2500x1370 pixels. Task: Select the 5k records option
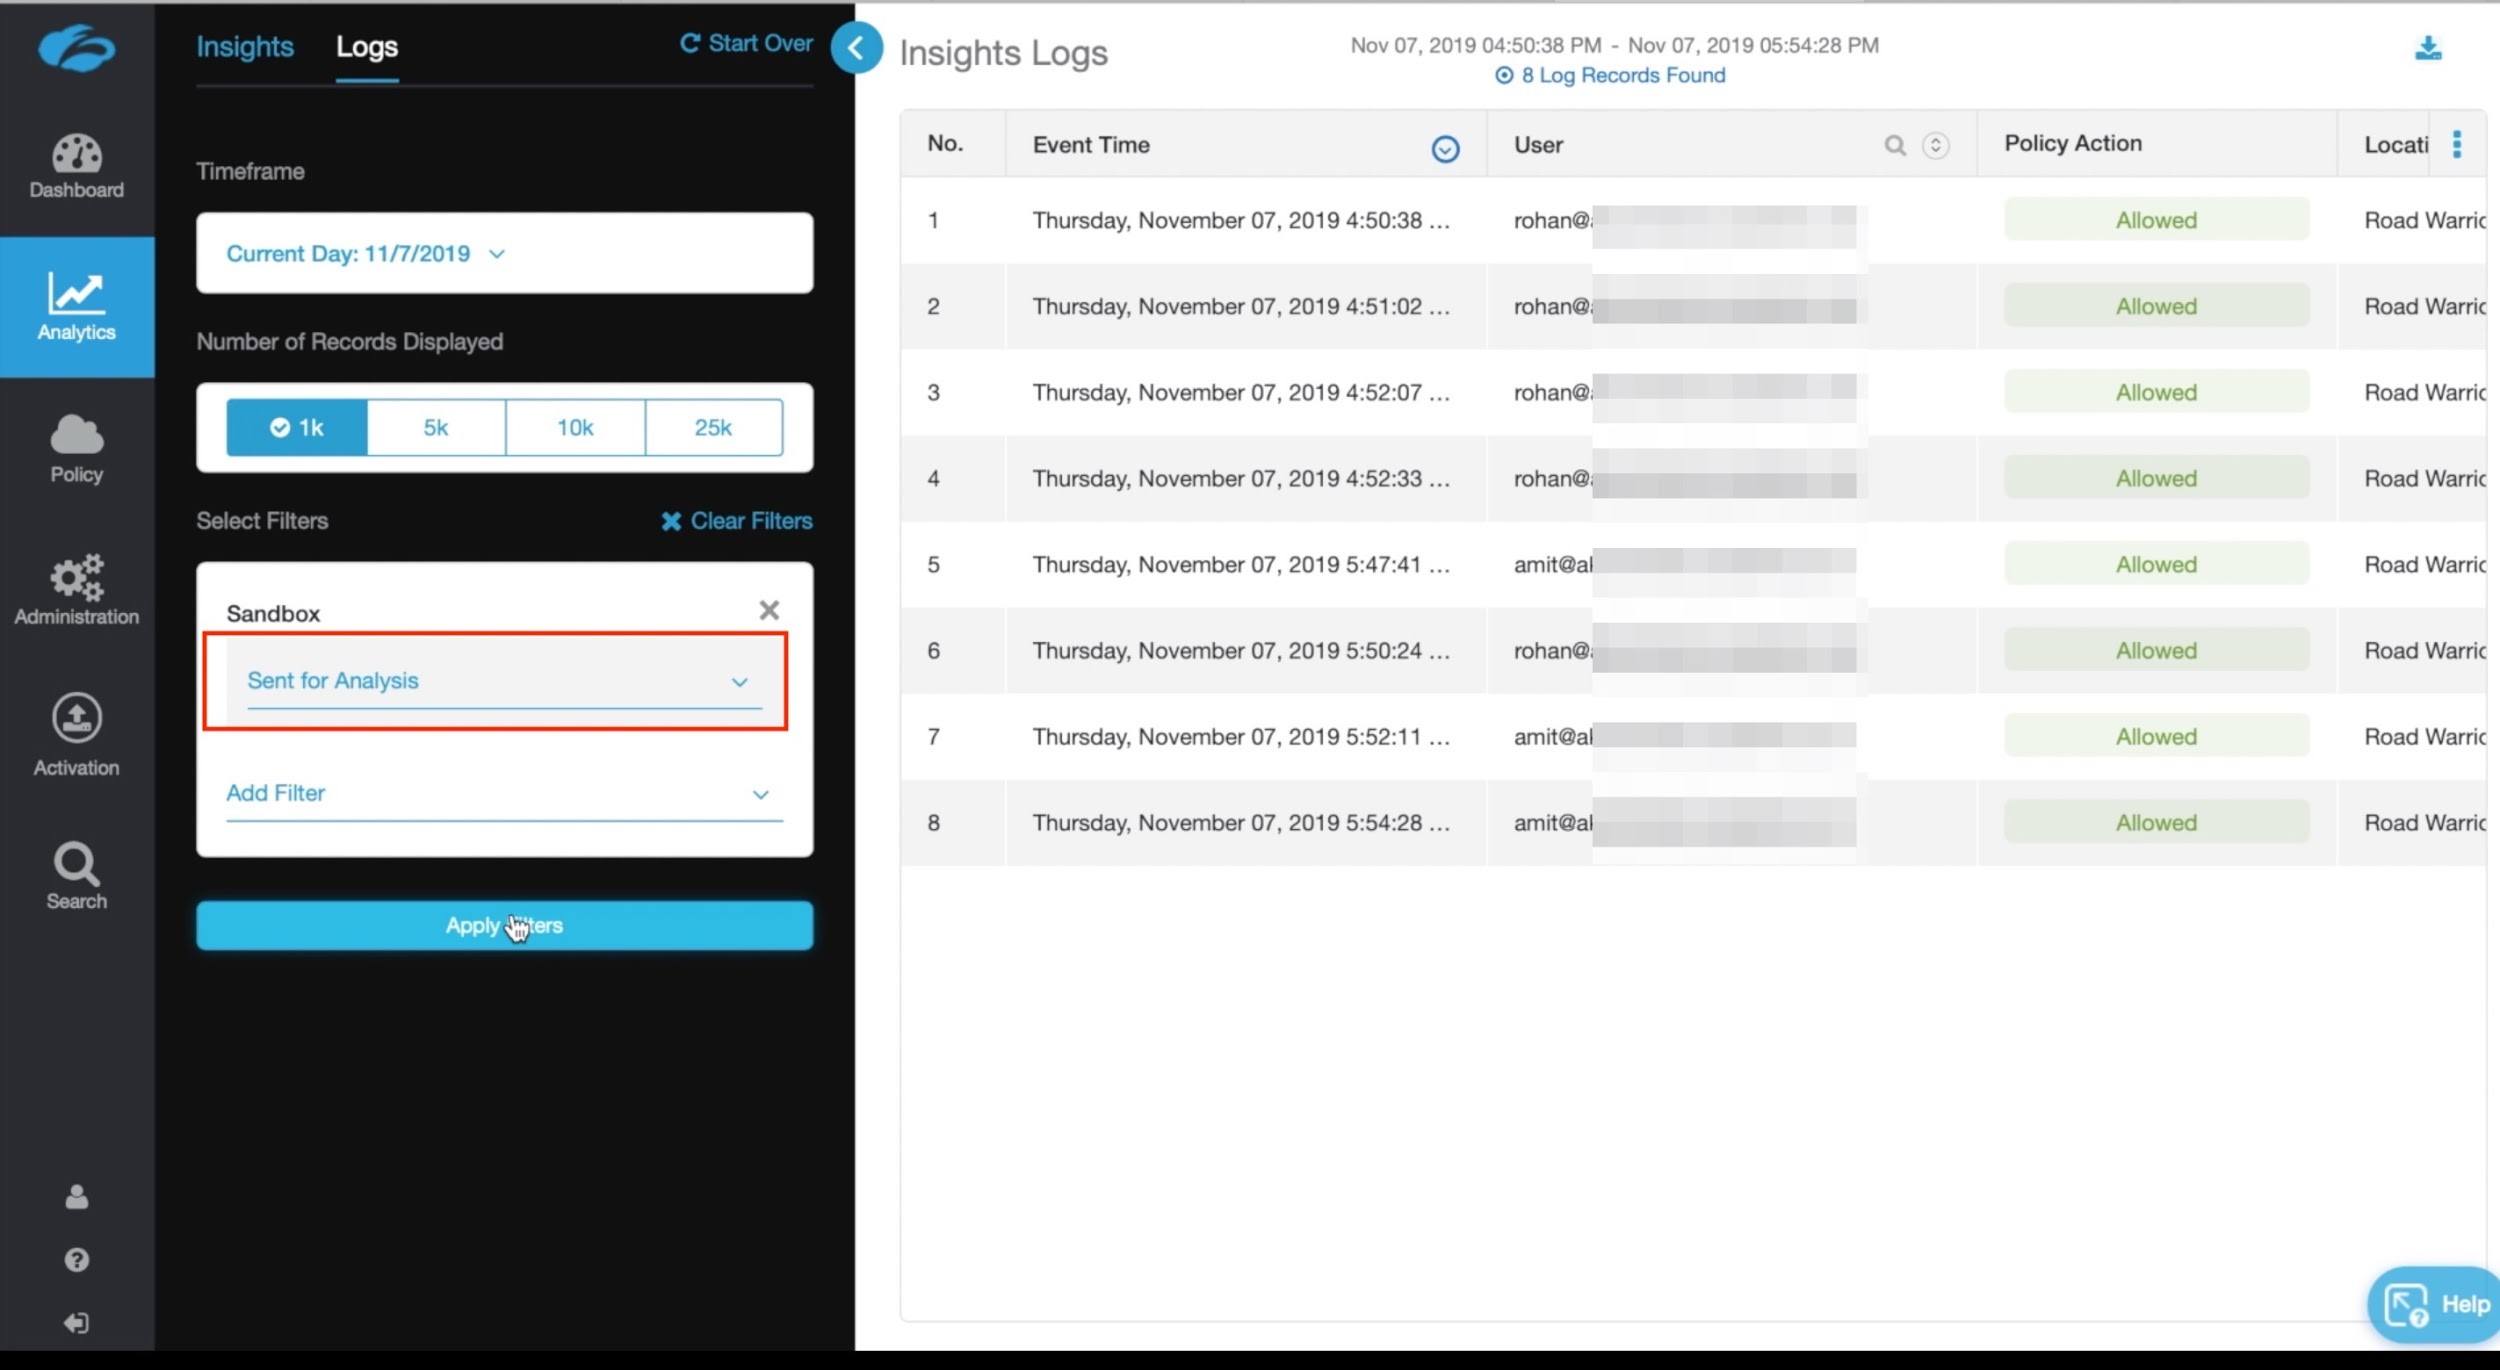click(x=436, y=428)
